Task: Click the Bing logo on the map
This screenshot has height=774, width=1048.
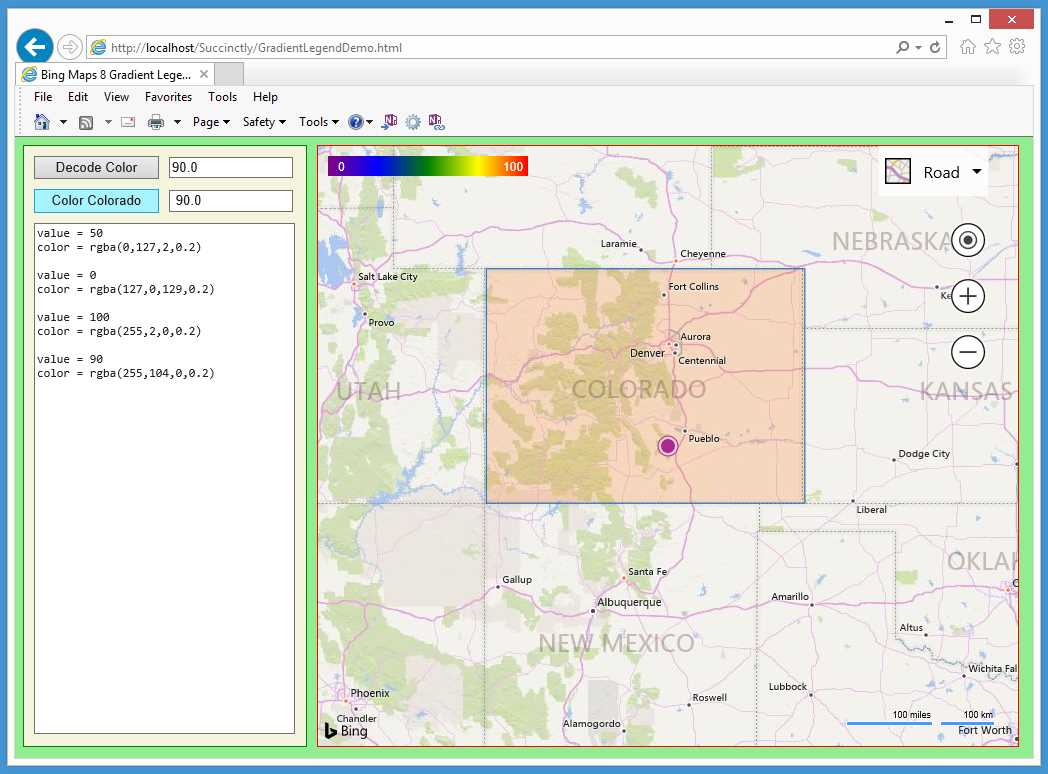Action: point(346,731)
